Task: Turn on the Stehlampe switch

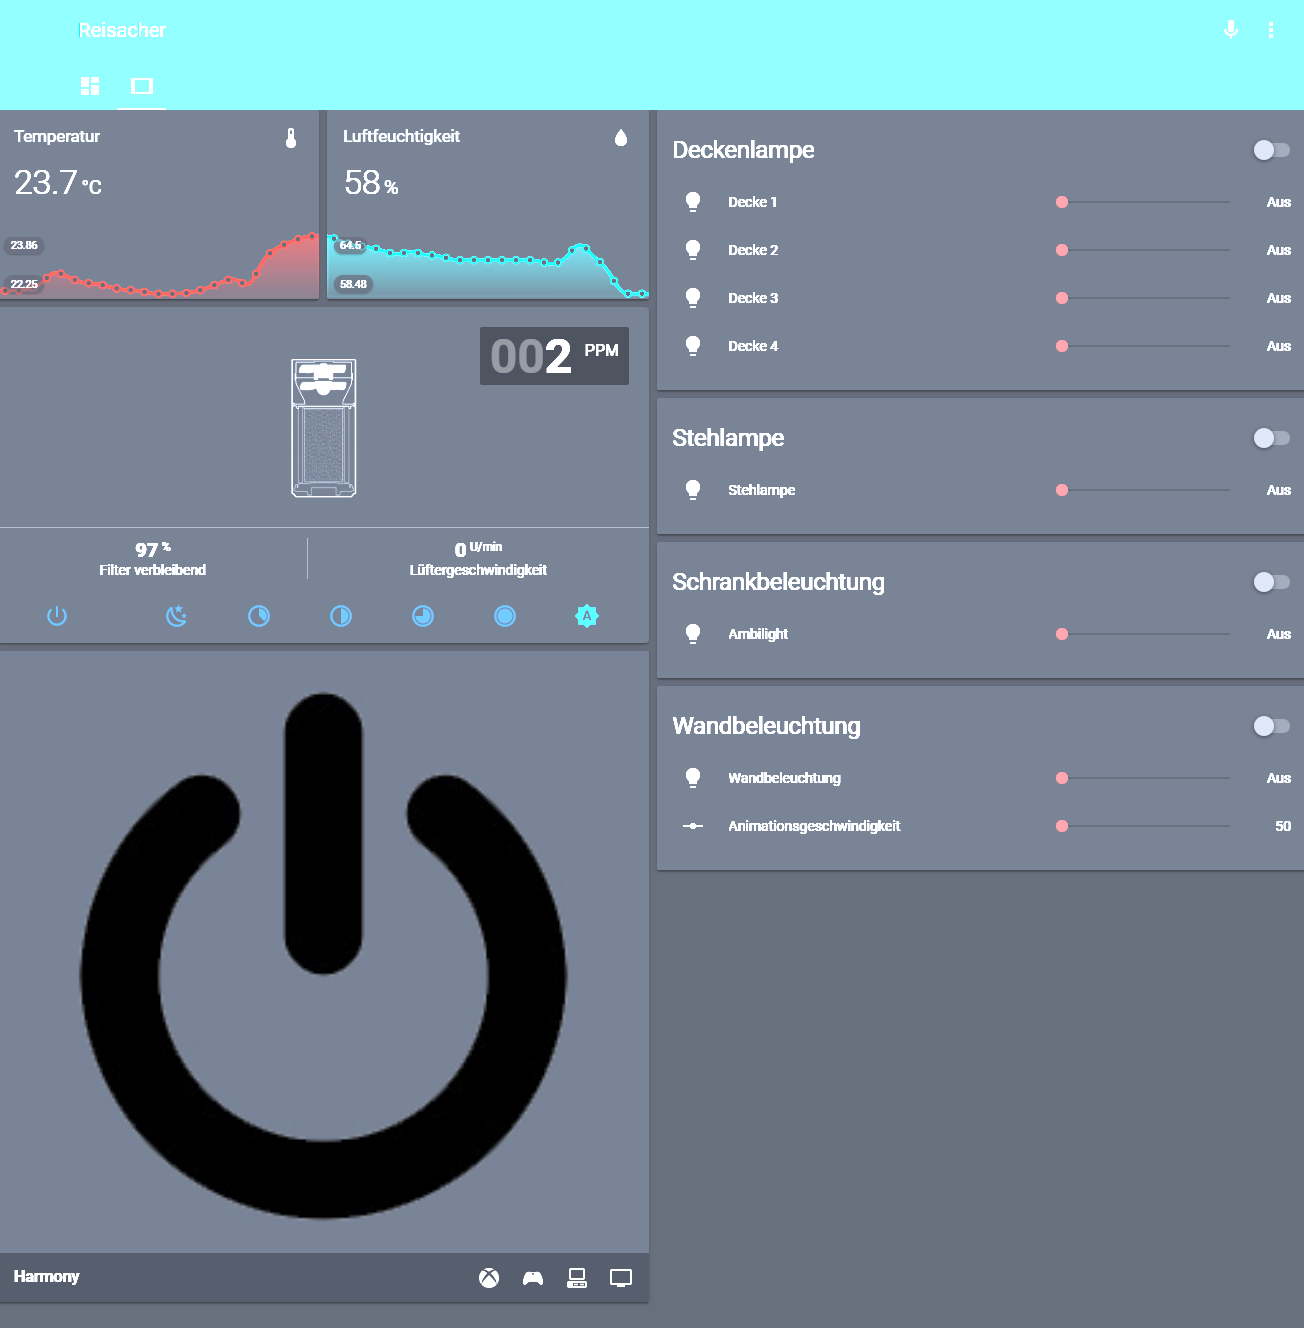Action: [1271, 438]
